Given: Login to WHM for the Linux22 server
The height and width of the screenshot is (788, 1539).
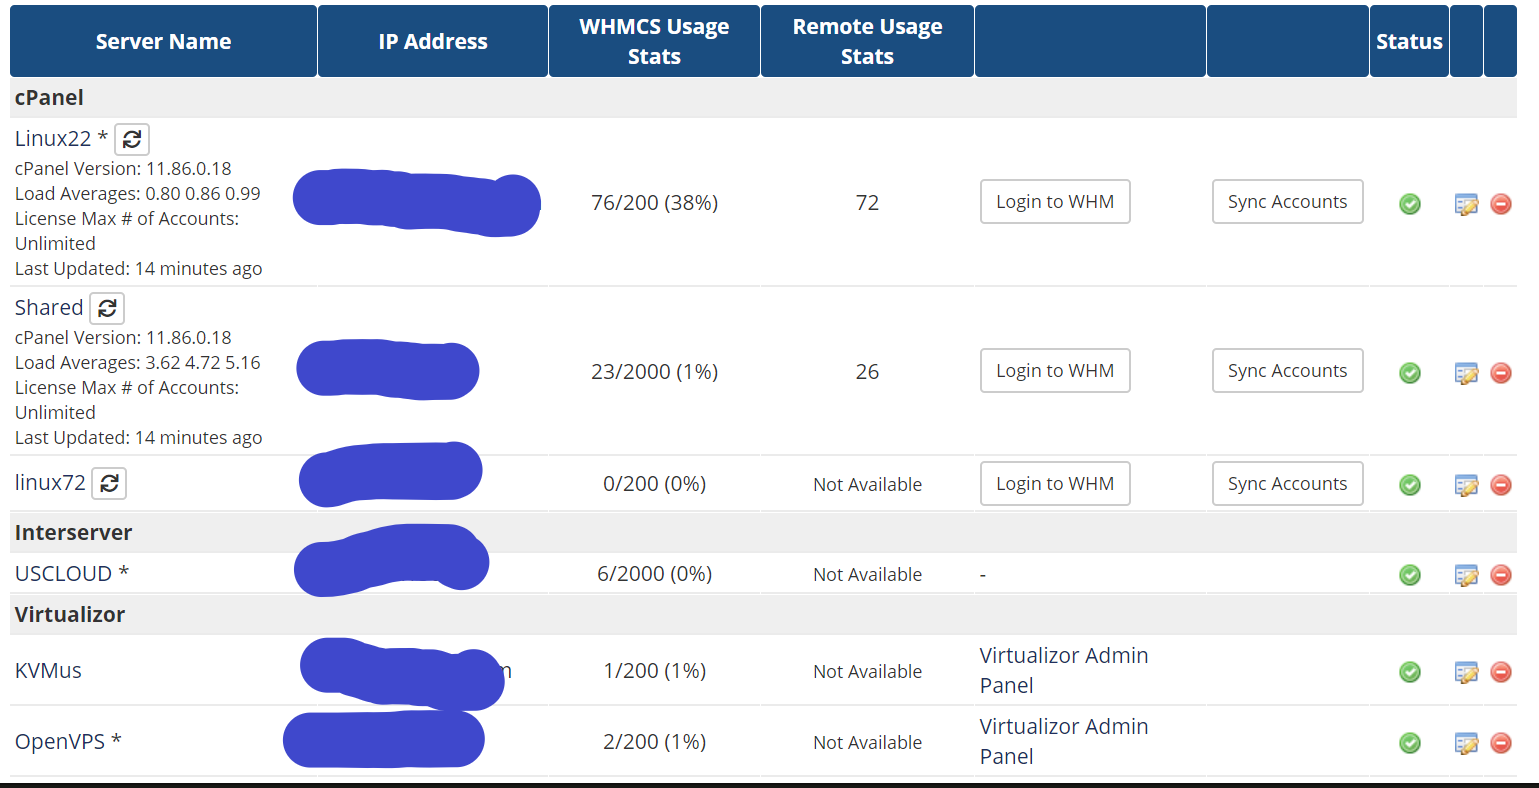Looking at the screenshot, I should coord(1055,201).
